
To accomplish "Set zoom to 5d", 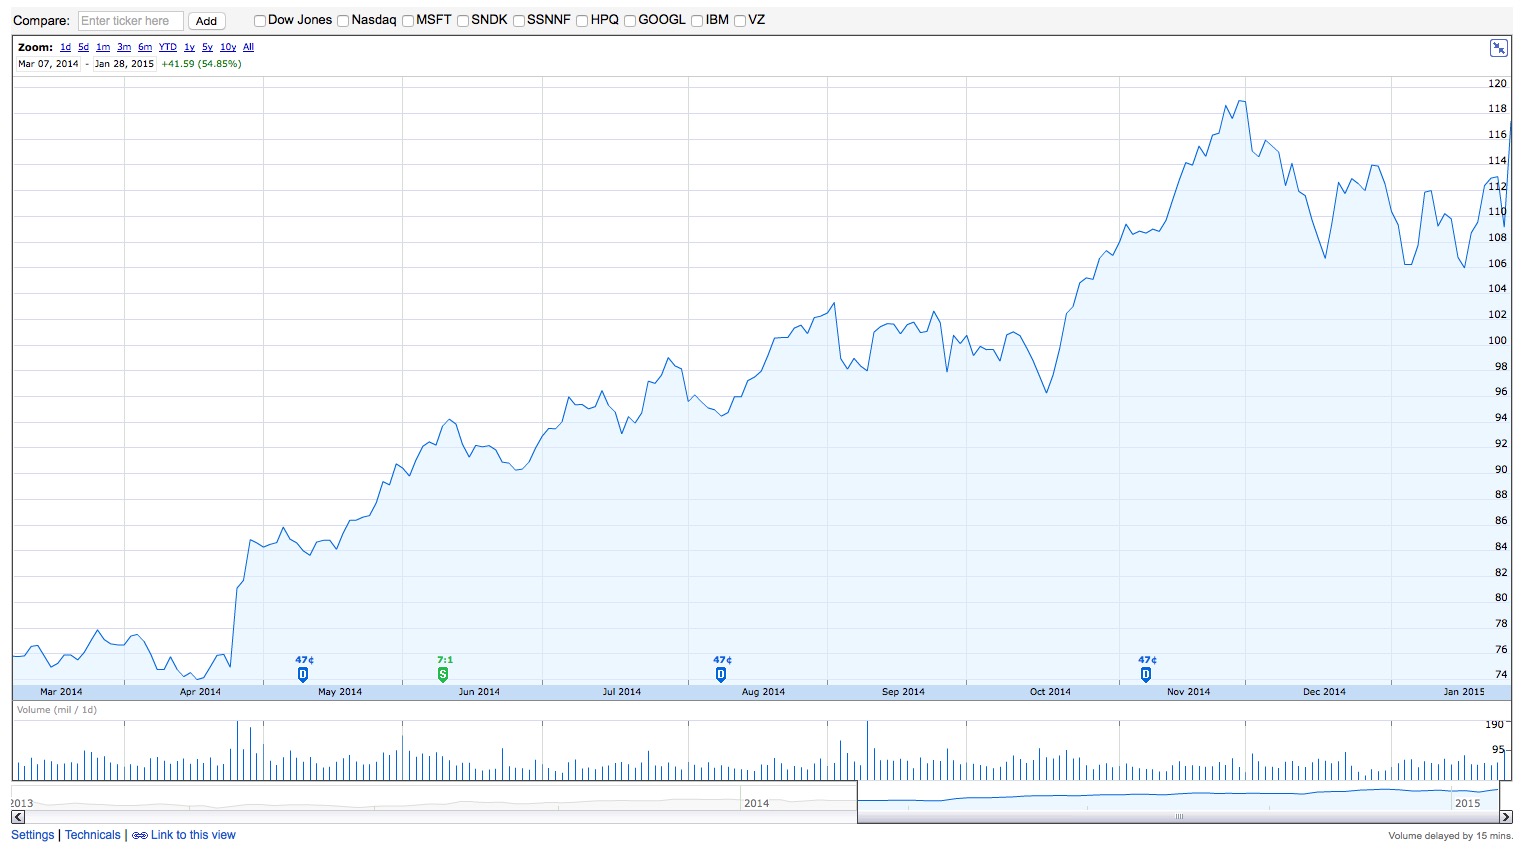I will 83,47.
